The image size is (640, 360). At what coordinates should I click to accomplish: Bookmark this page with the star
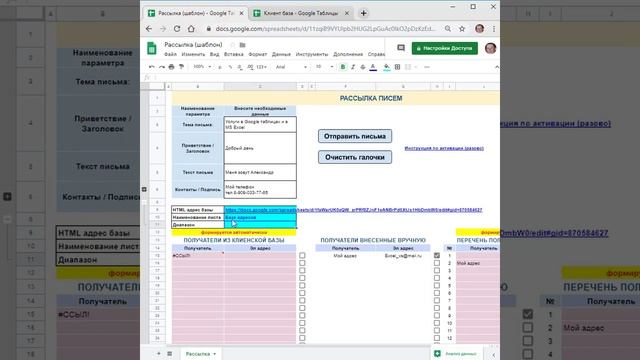click(x=462, y=29)
